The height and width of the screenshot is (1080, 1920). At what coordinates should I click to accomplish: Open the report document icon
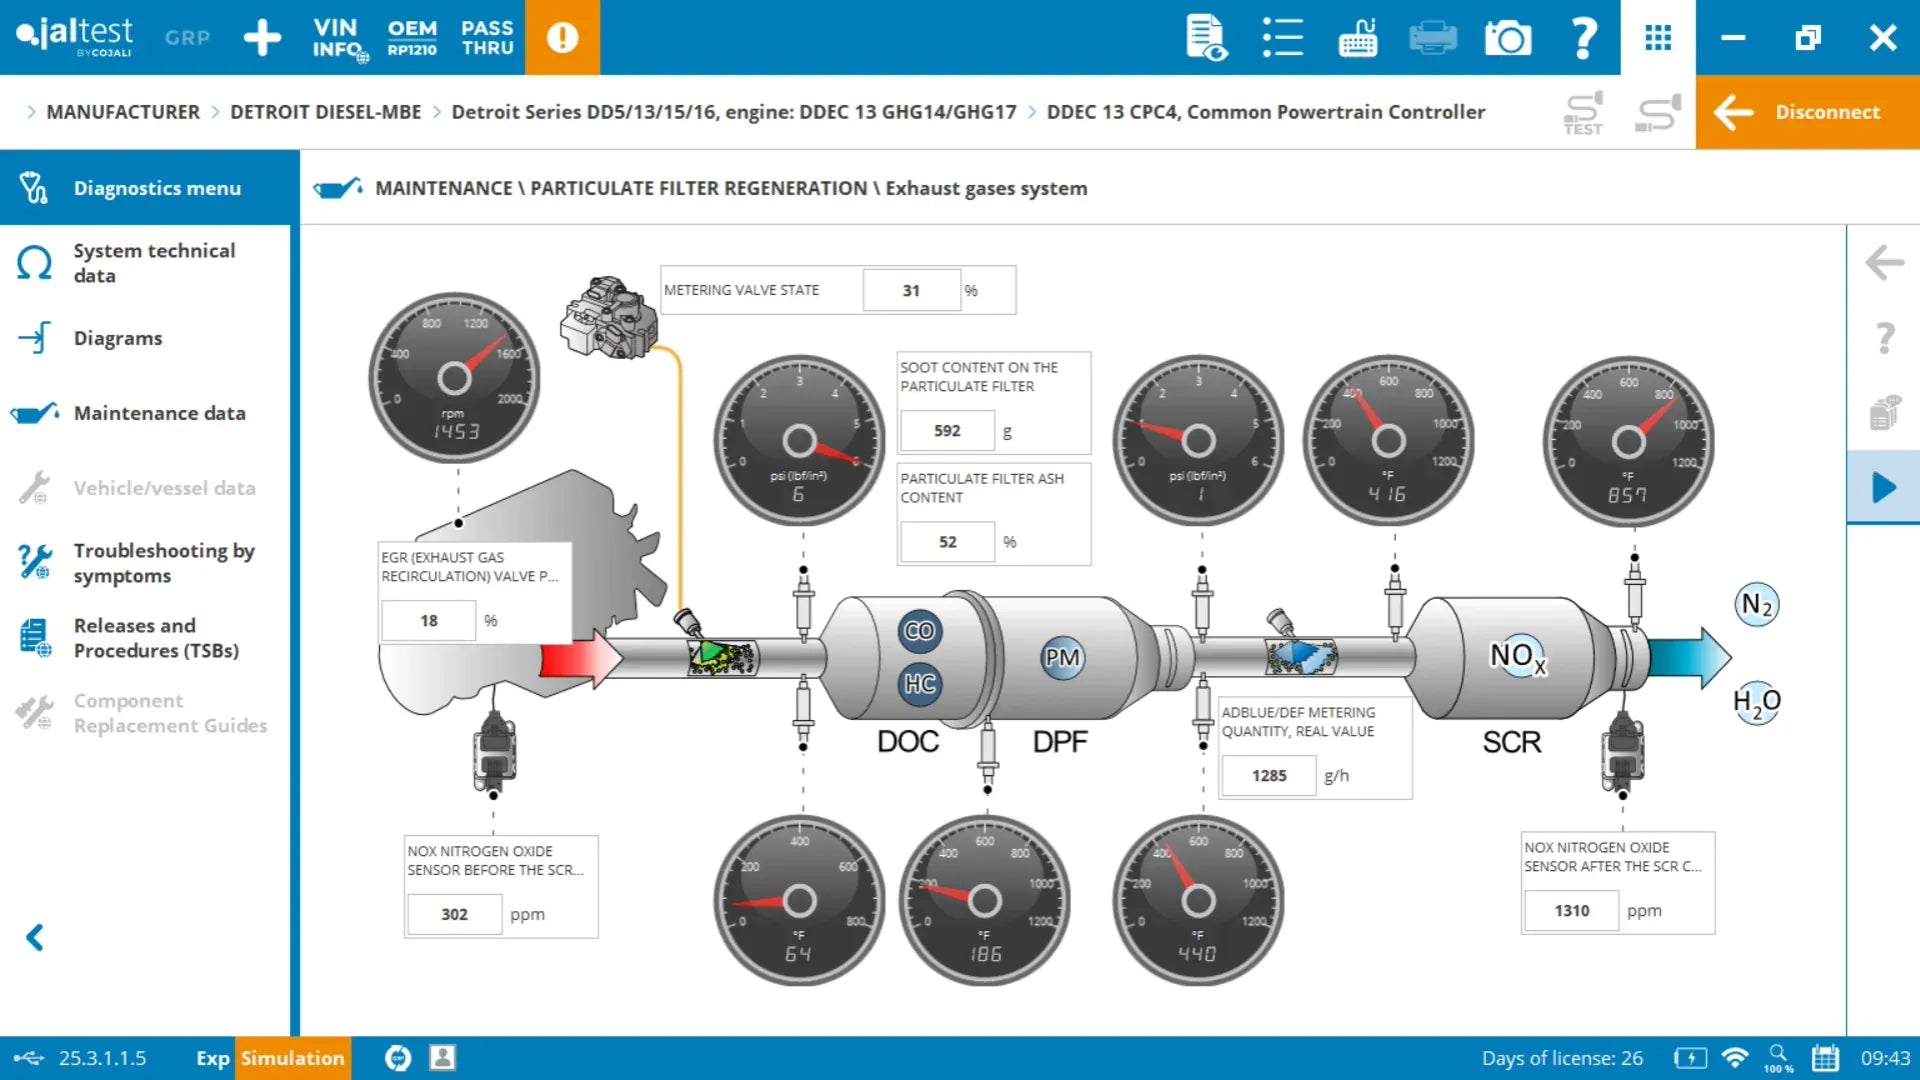pyautogui.click(x=1206, y=38)
